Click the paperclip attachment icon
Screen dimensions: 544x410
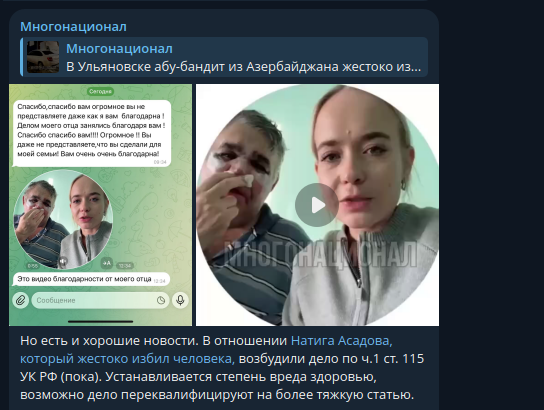[20, 300]
